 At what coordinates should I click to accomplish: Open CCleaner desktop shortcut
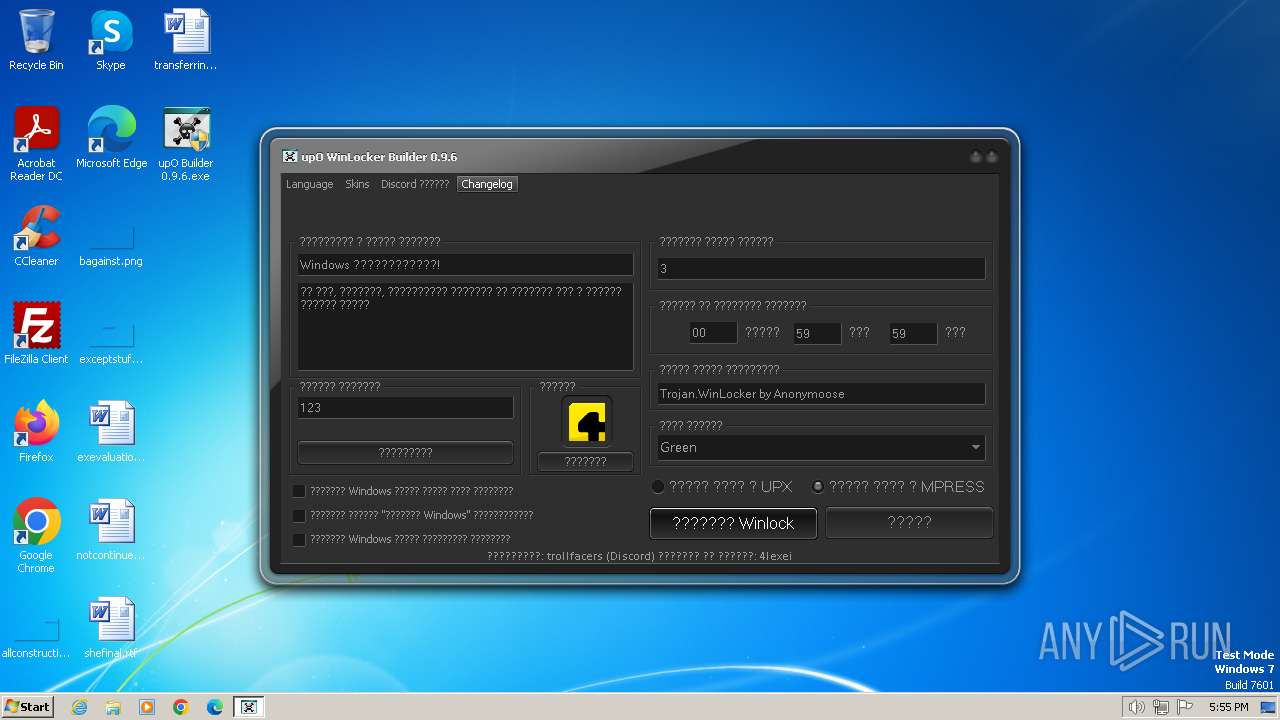pyautogui.click(x=36, y=236)
